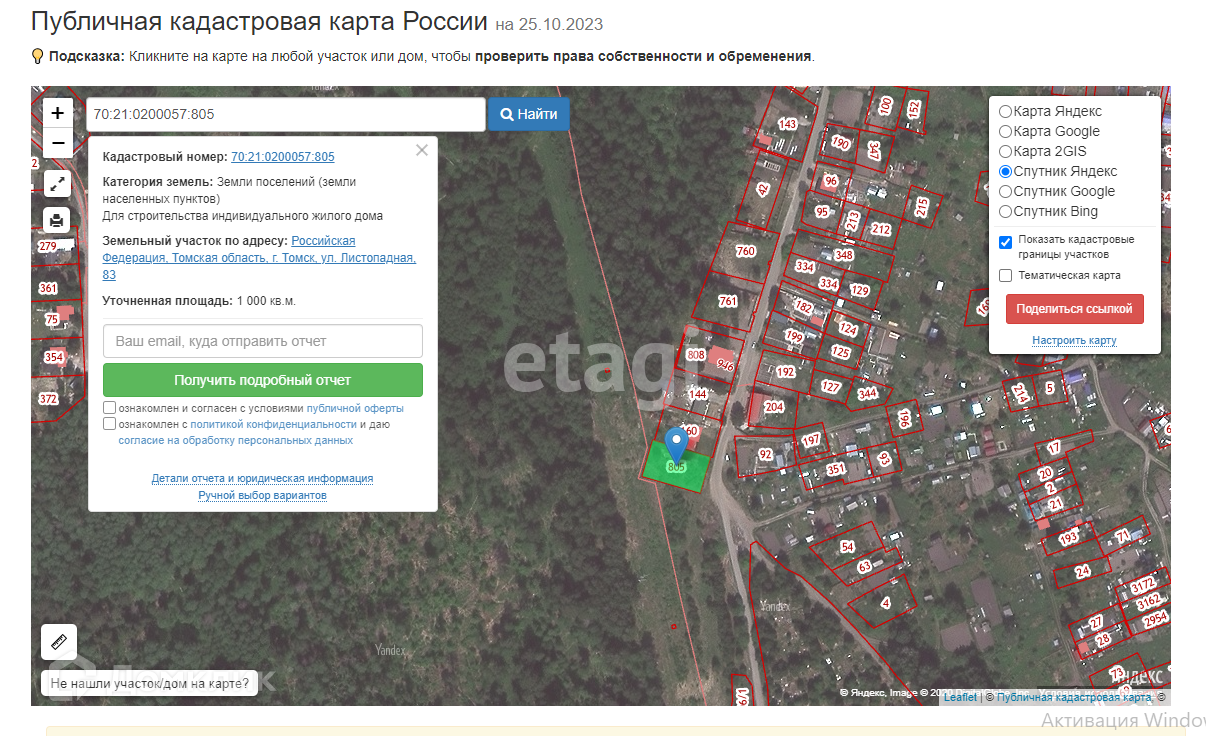Open согласие на обработку персональных данных link
This screenshot has height=736, width=1206.
click(x=236, y=440)
